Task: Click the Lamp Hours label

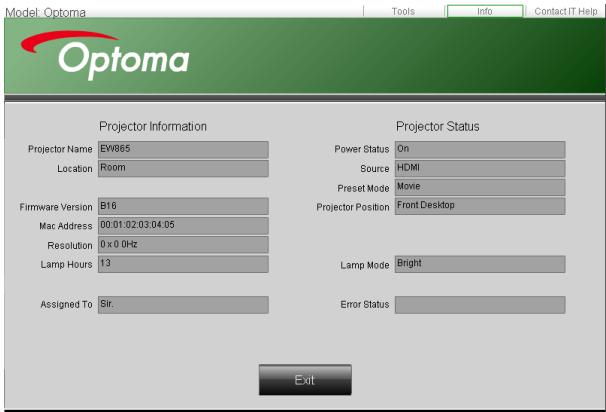Action: [x=66, y=265]
